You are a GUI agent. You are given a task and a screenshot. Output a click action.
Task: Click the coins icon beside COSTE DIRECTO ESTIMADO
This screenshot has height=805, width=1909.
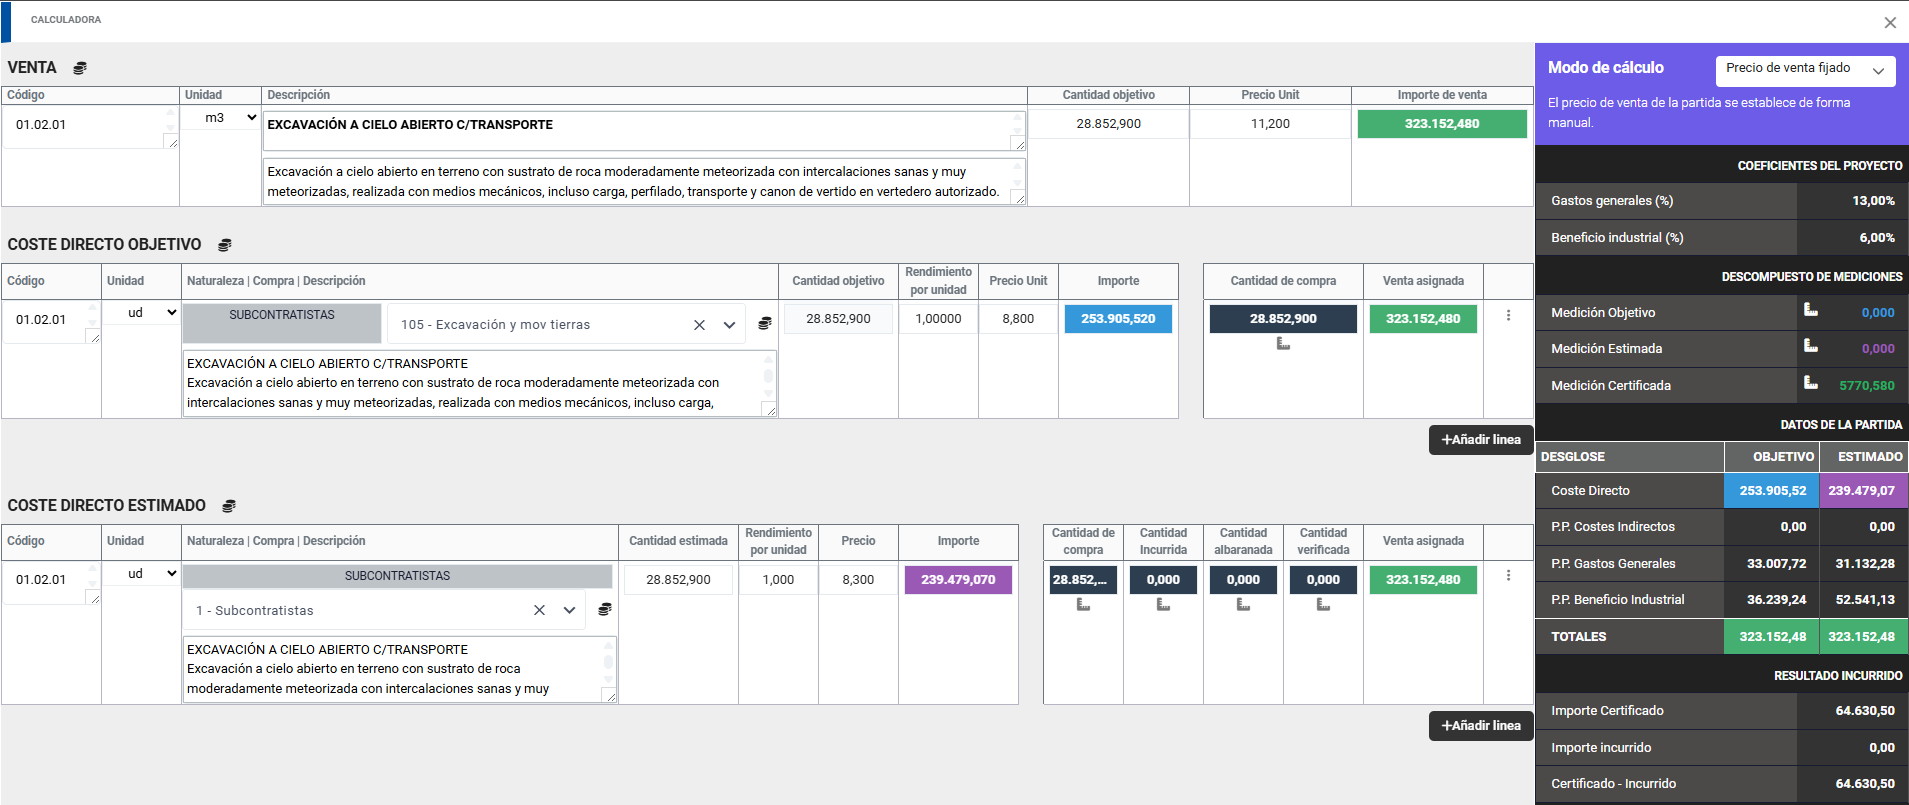click(229, 506)
